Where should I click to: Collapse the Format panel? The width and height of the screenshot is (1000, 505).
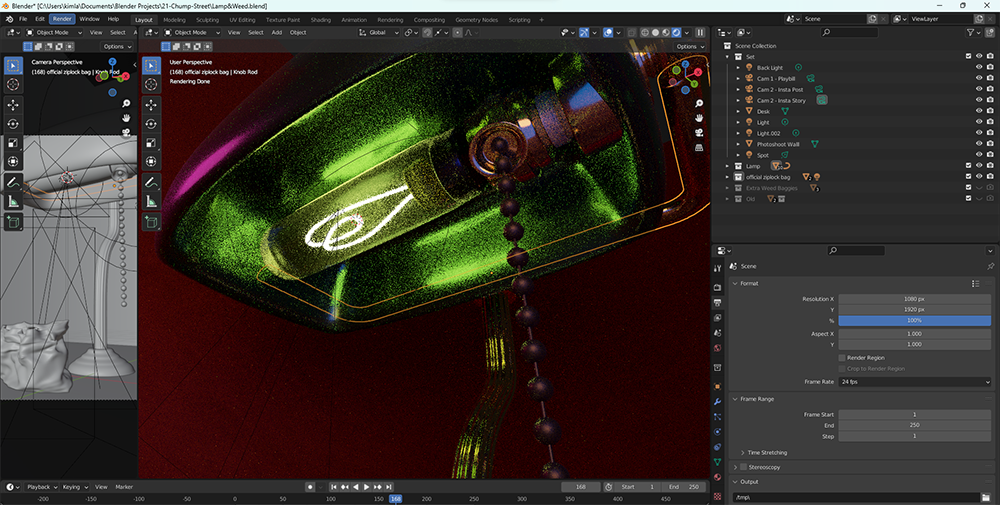pos(735,283)
